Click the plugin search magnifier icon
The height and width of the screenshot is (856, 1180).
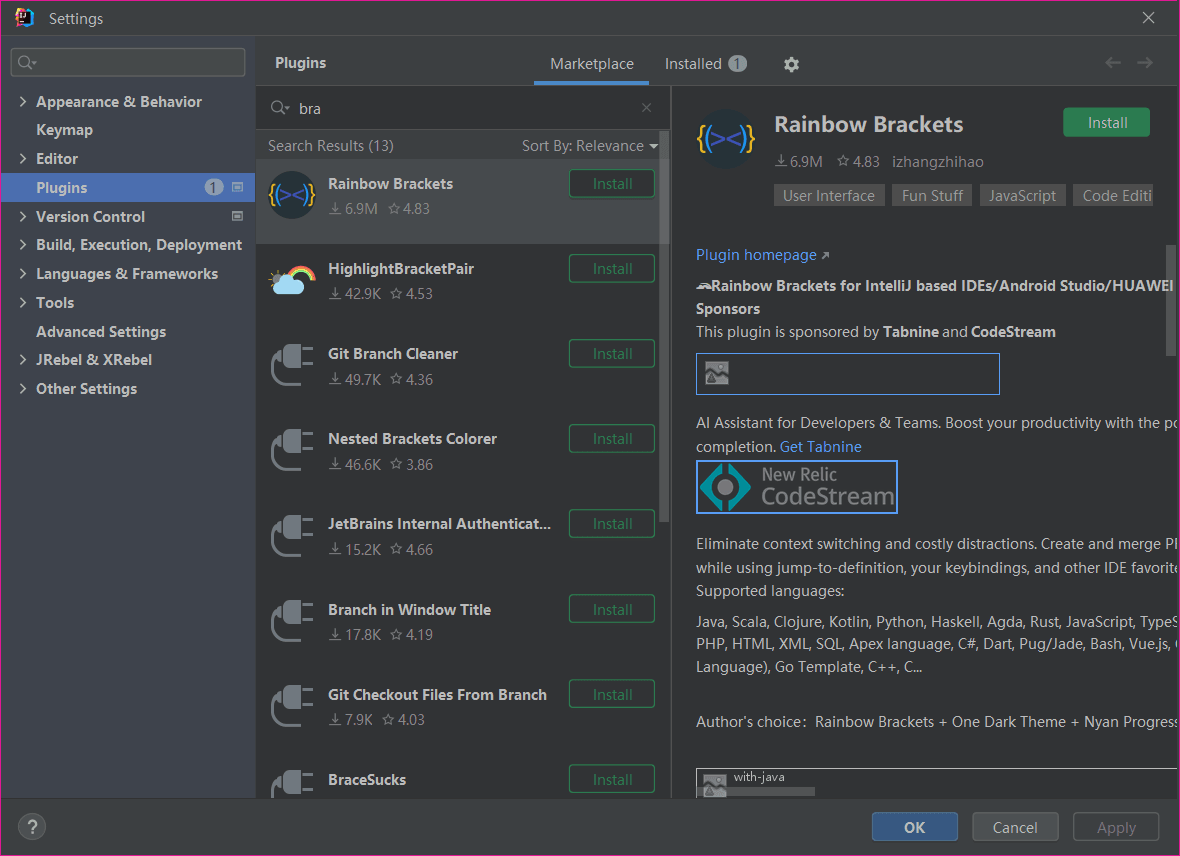(279, 108)
